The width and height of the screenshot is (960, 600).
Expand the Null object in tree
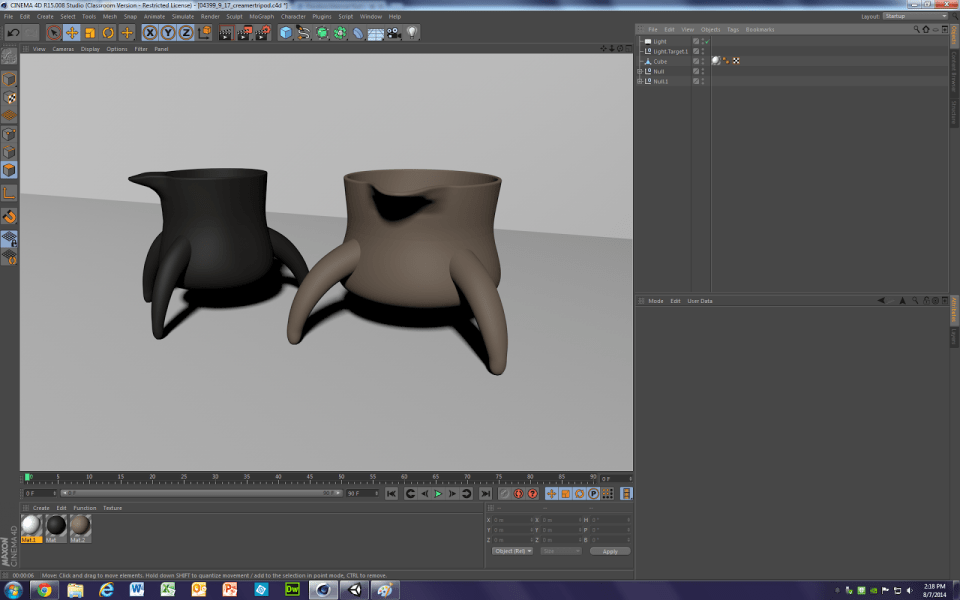640,71
